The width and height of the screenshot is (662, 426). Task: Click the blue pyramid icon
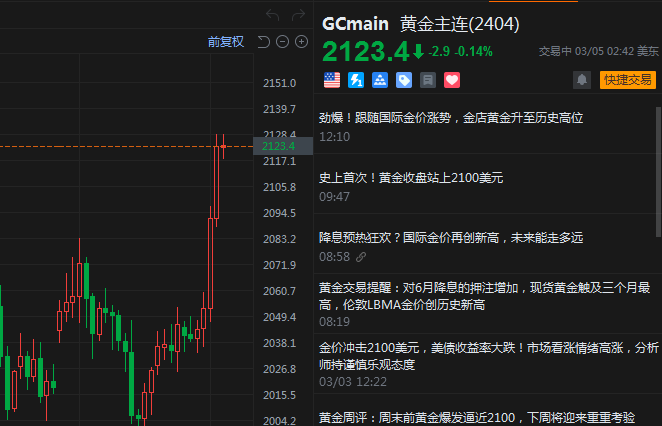(380, 80)
